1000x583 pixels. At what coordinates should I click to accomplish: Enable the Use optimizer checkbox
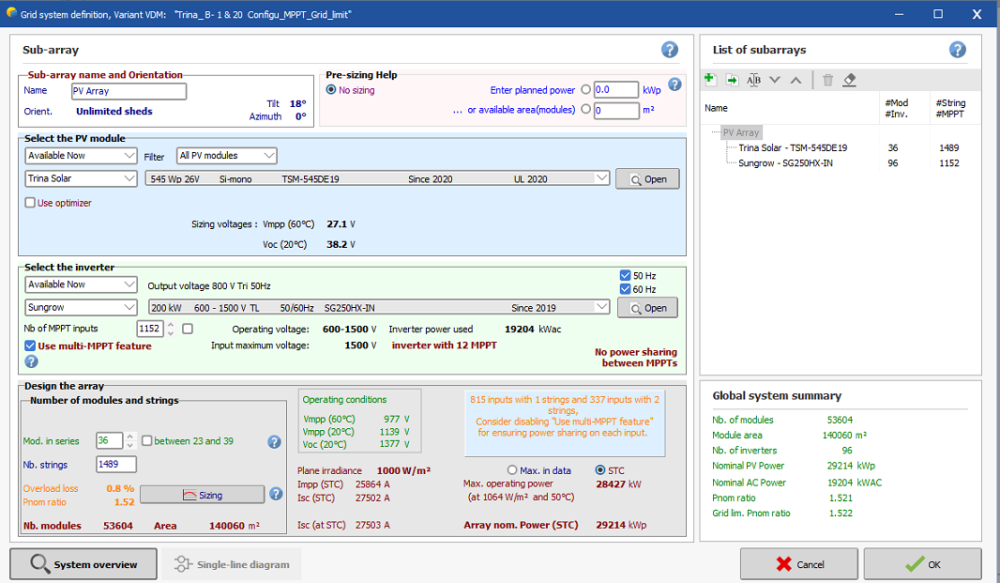pyautogui.click(x=30, y=203)
